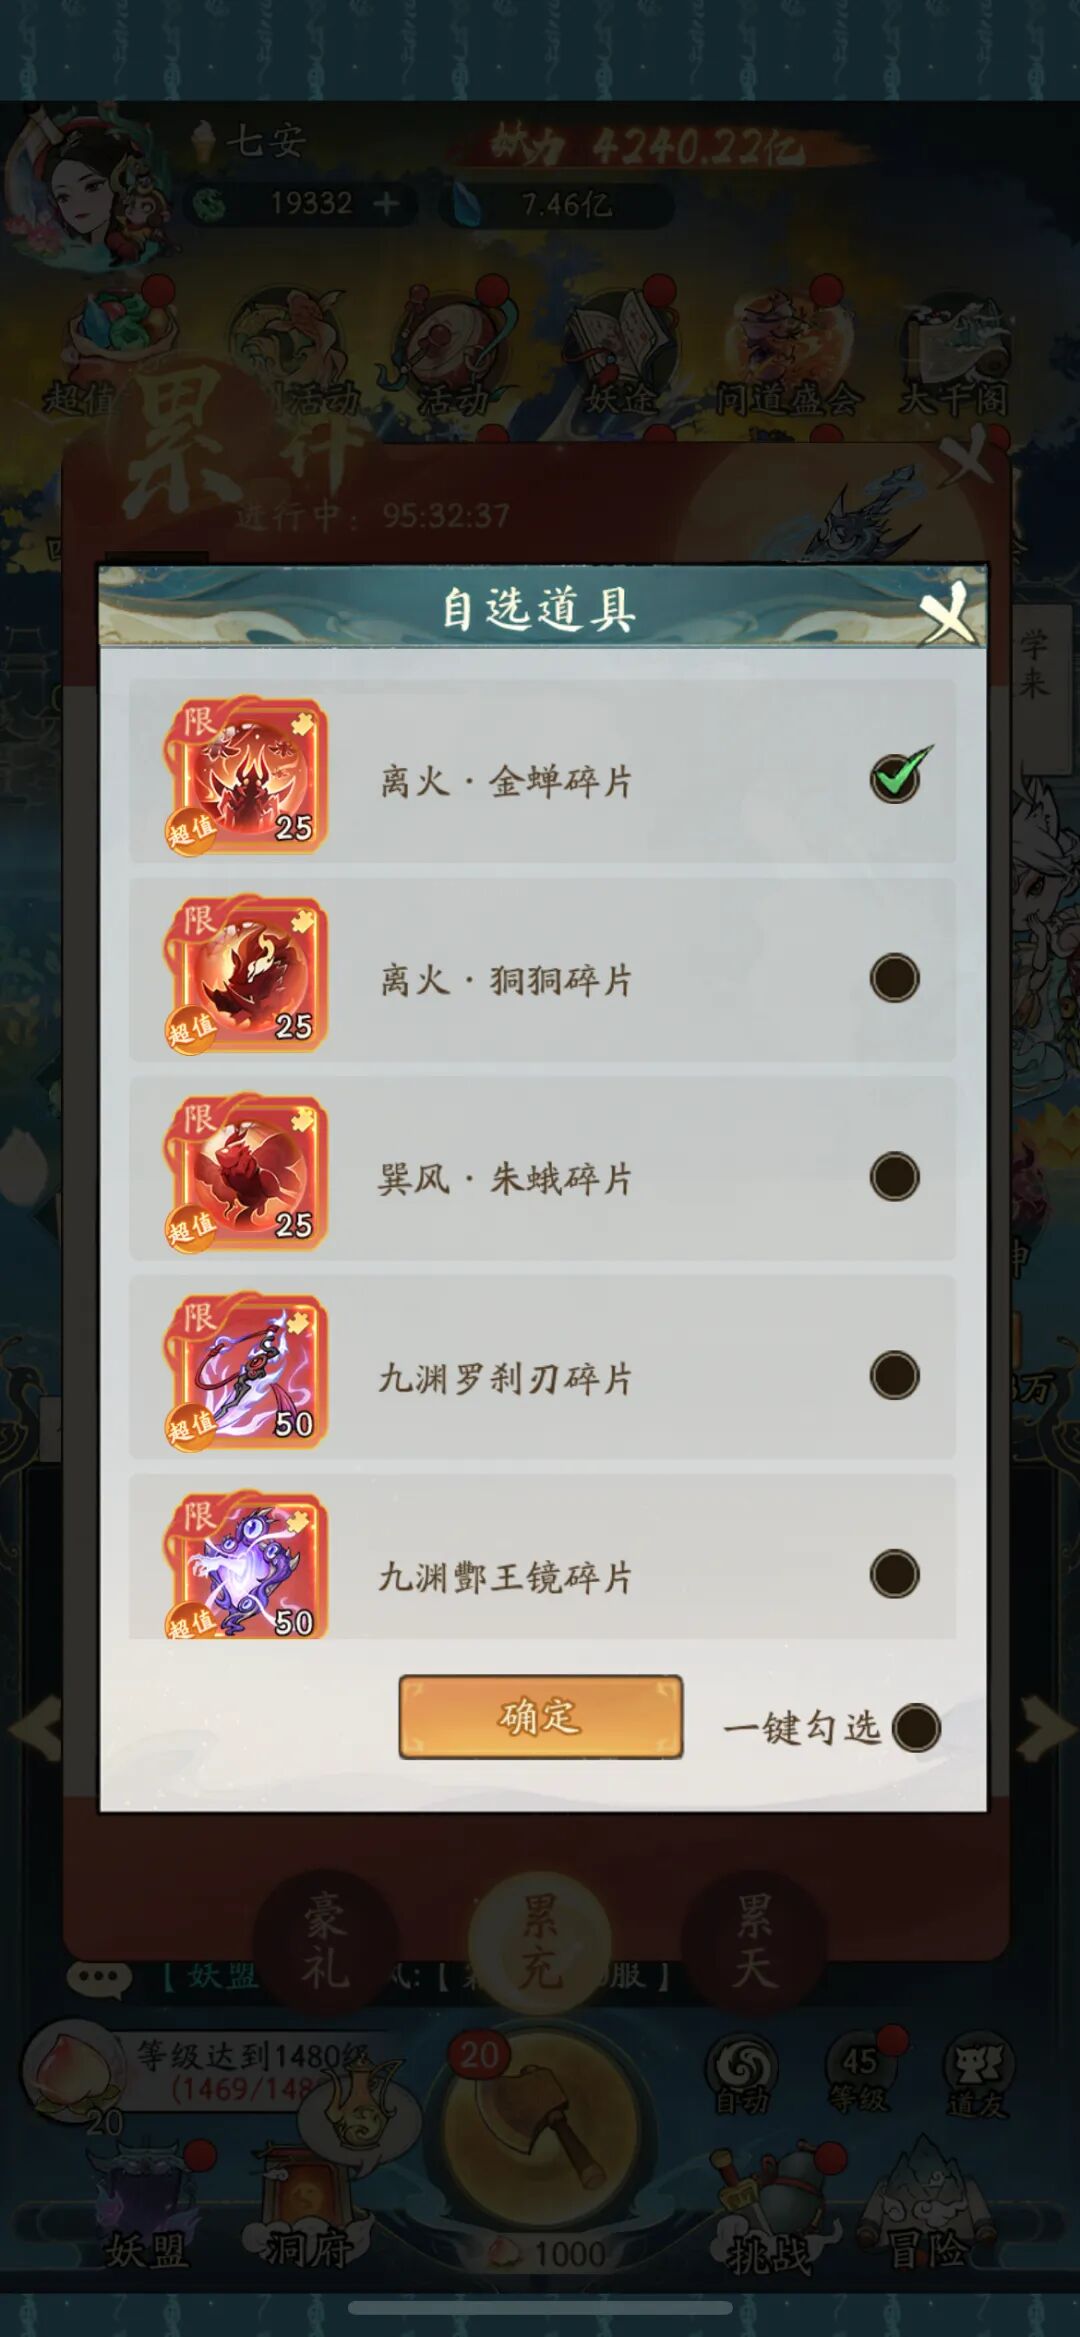Uncheck the 离火·金蝉碎片 green checkmark
Screen dimensions: 1080x2337
point(898,776)
